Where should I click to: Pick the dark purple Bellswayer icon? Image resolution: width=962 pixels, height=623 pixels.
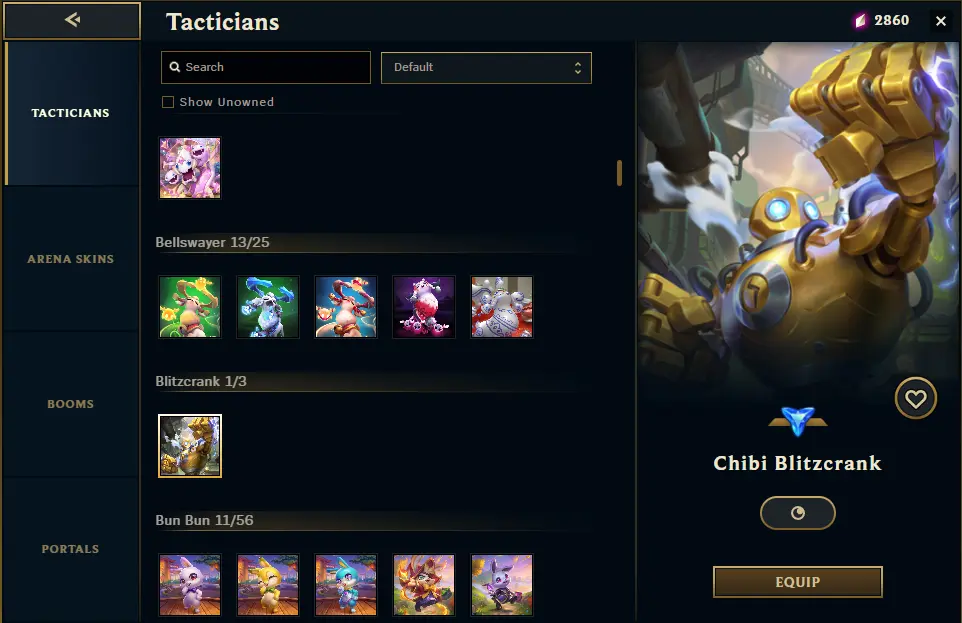[x=424, y=307]
